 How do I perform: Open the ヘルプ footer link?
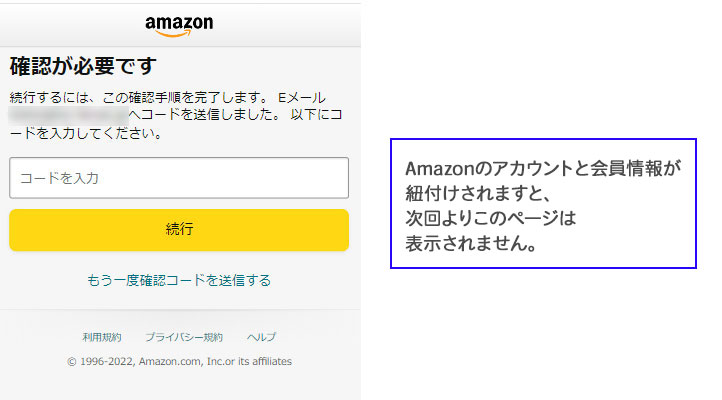(x=262, y=337)
